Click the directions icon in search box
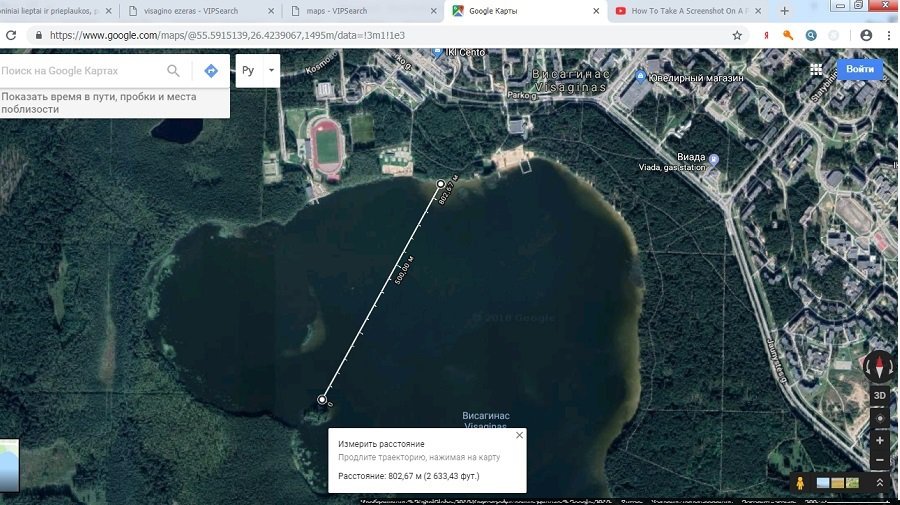Screen dimensions: 900x505 click(x=211, y=71)
